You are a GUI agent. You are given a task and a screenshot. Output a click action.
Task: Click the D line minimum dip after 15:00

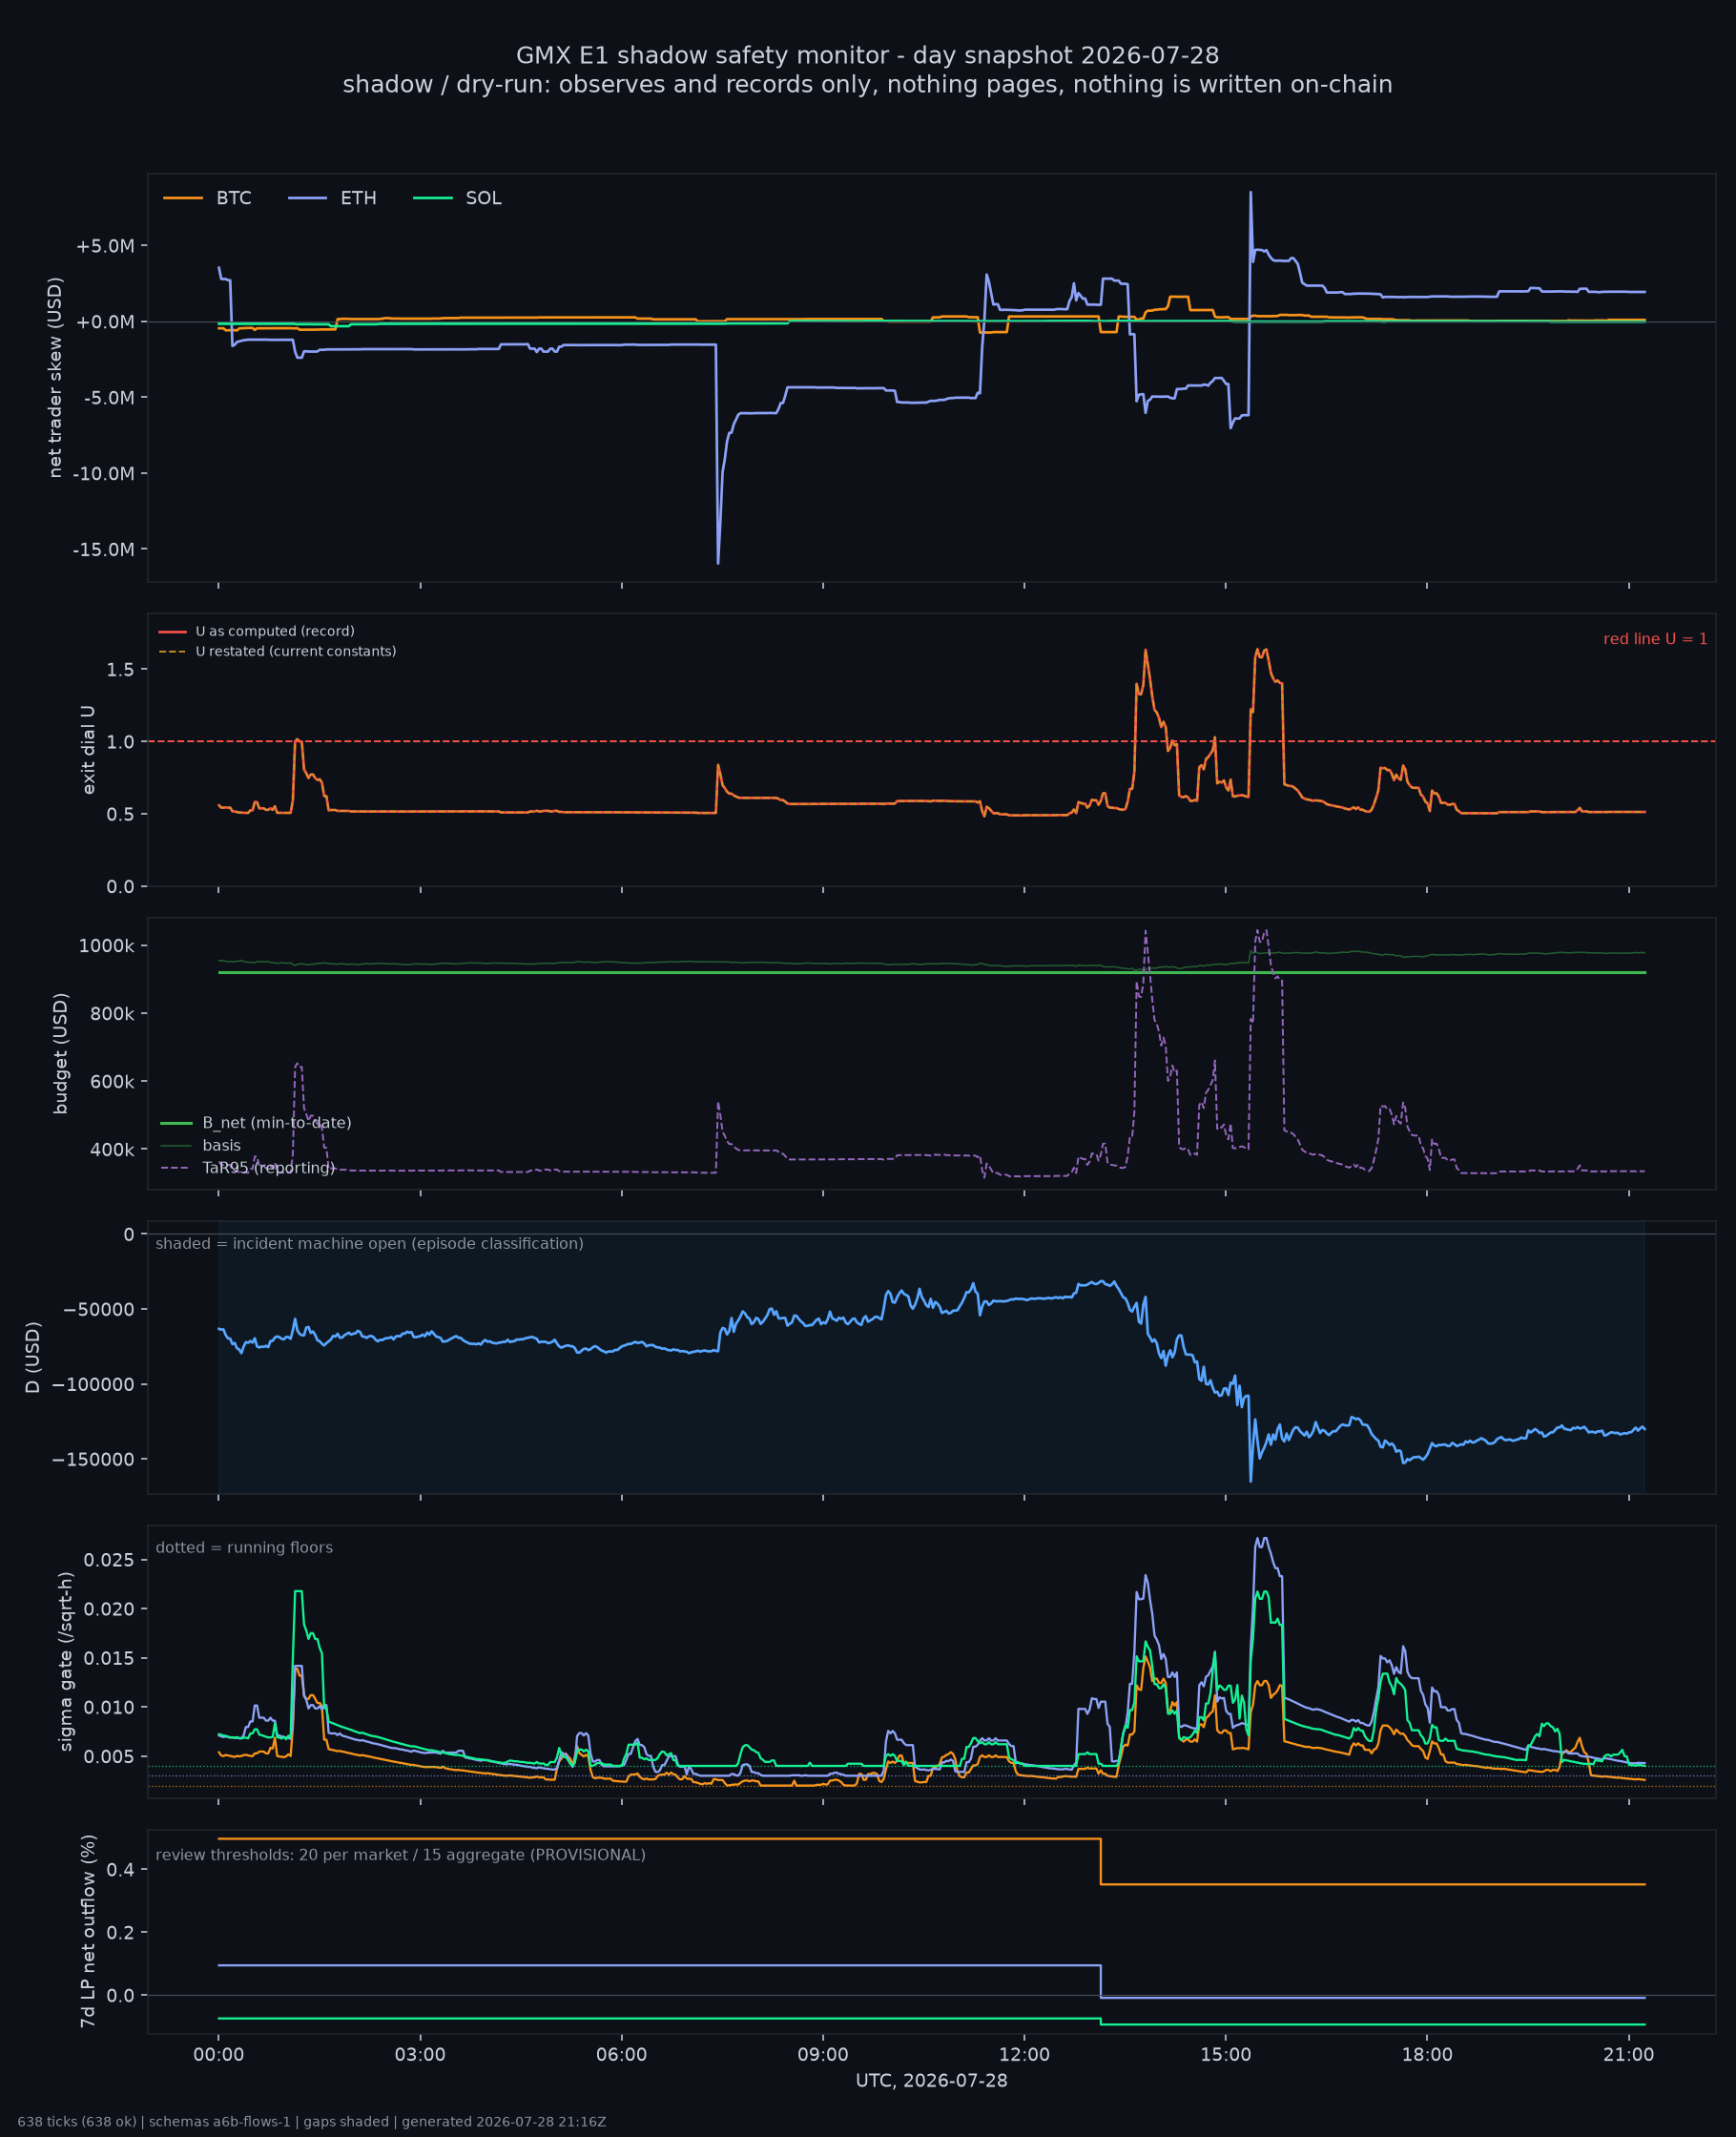click(1250, 1479)
